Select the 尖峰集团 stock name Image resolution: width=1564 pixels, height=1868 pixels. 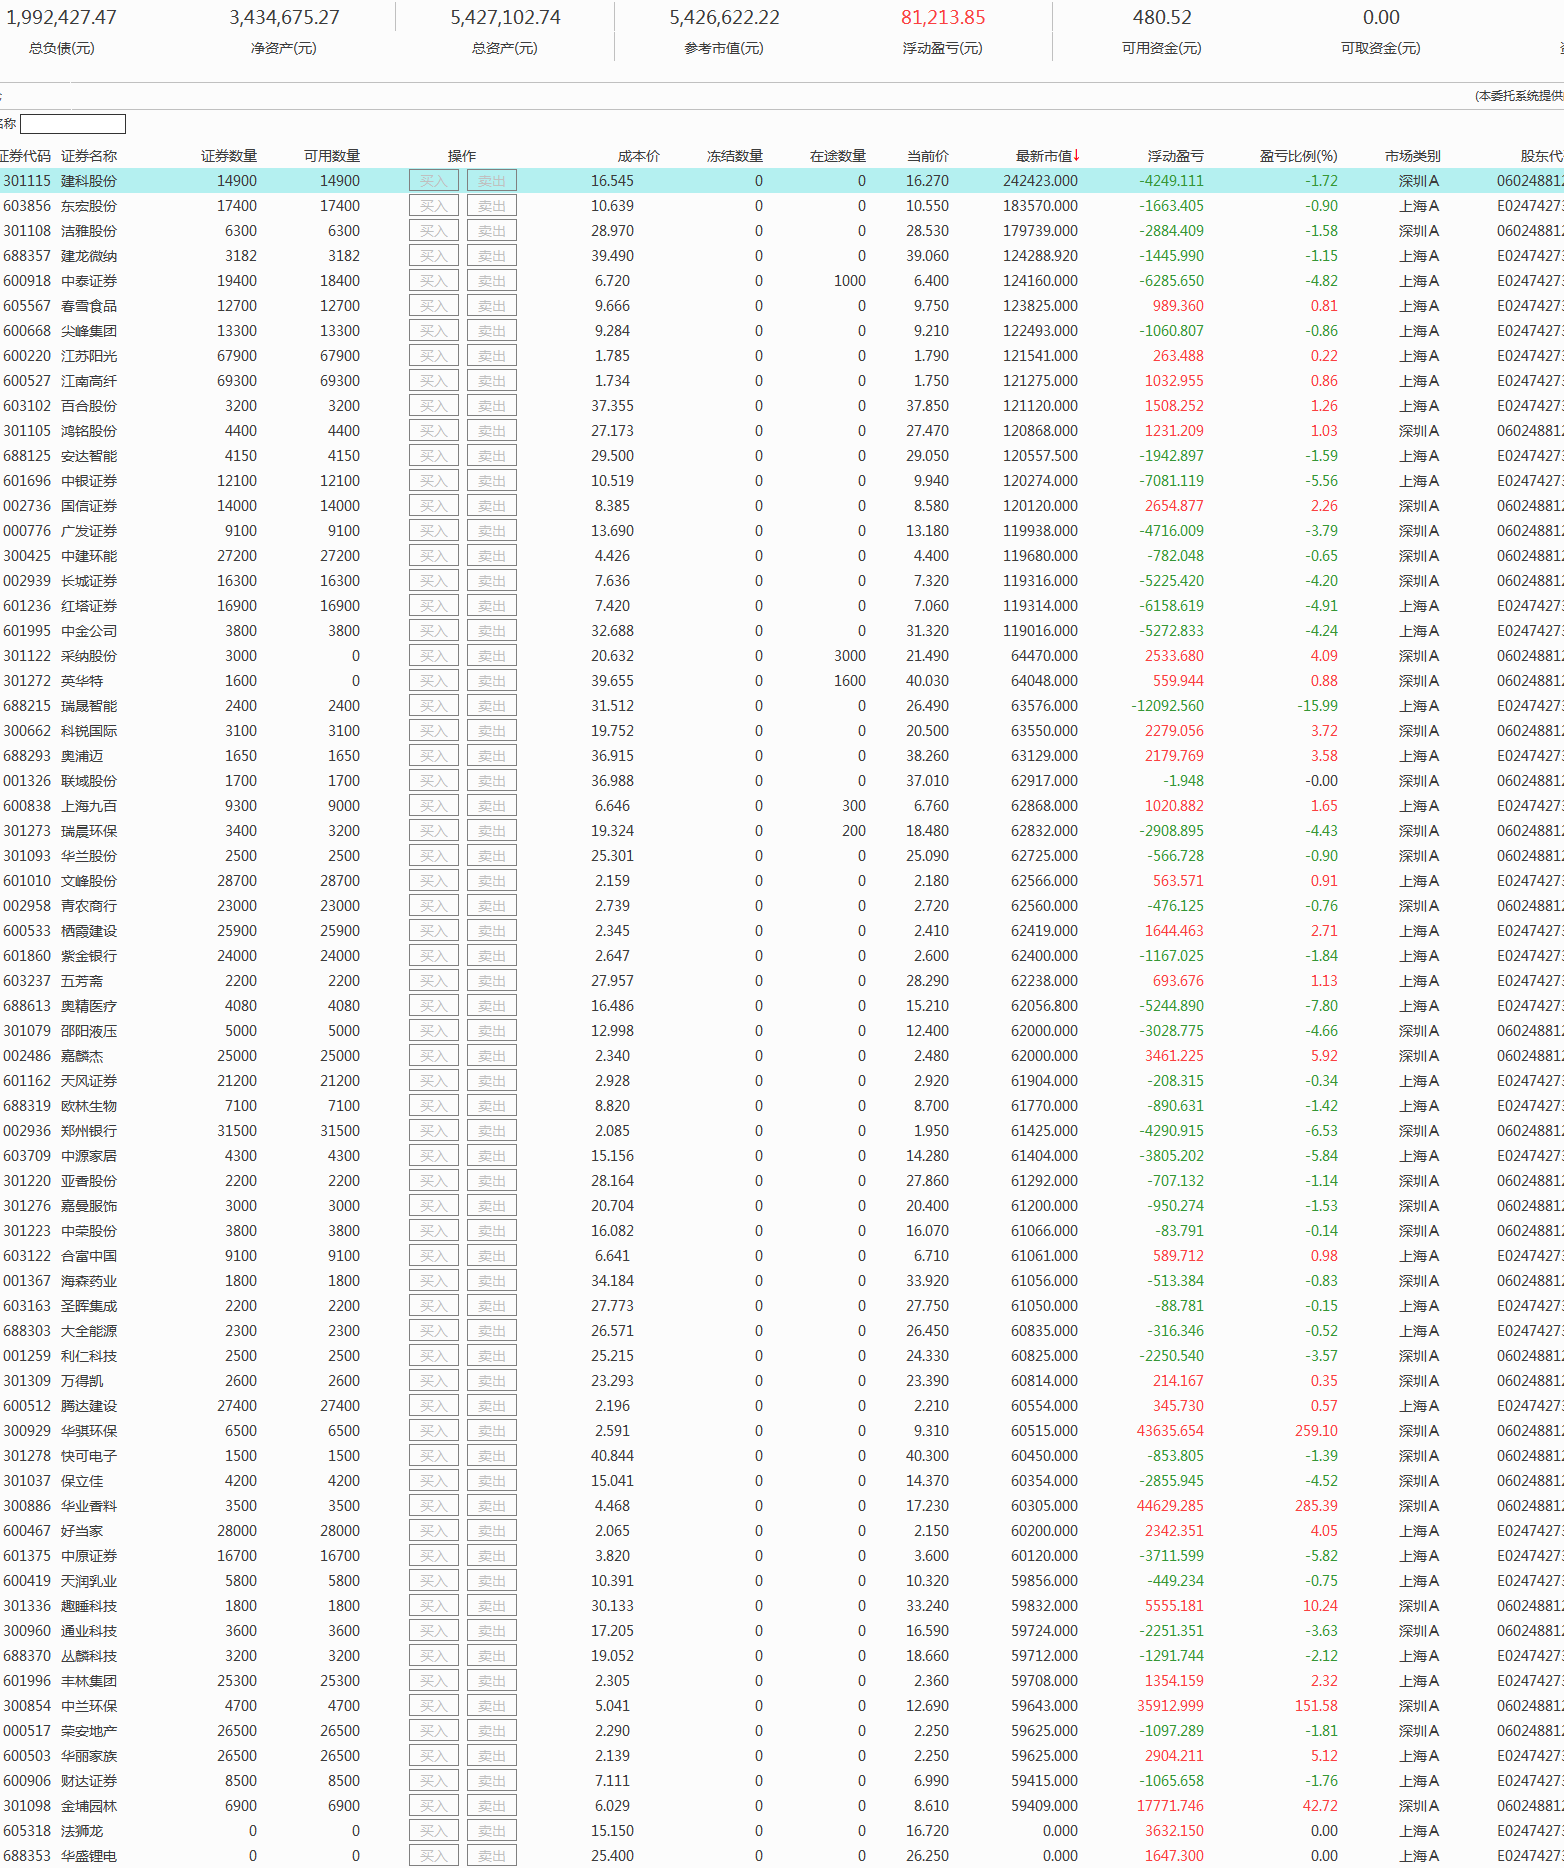click(89, 331)
